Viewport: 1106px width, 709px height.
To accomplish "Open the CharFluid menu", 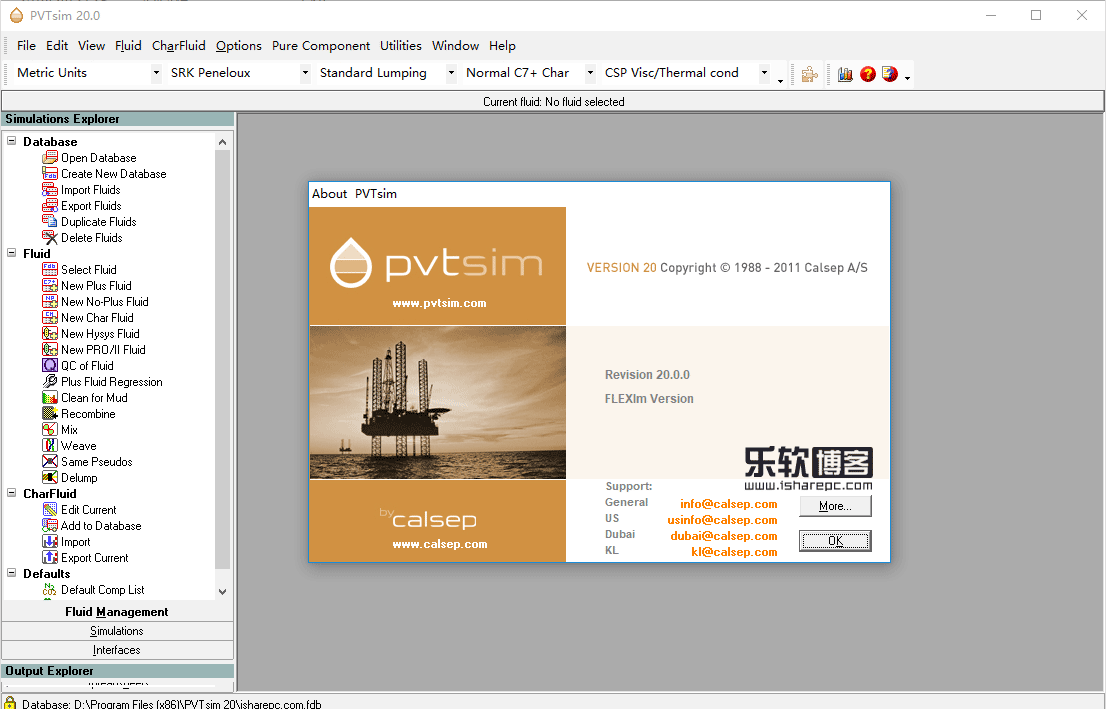I will (x=178, y=46).
